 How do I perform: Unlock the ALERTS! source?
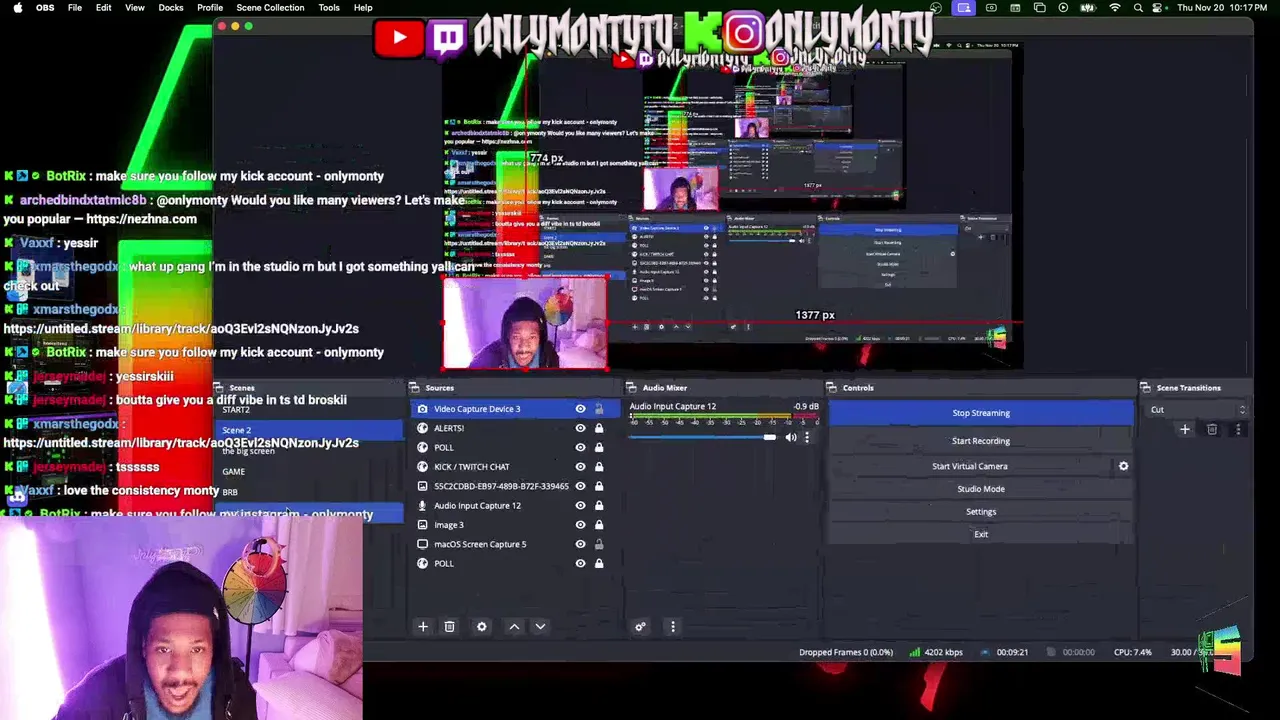point(599,428)
